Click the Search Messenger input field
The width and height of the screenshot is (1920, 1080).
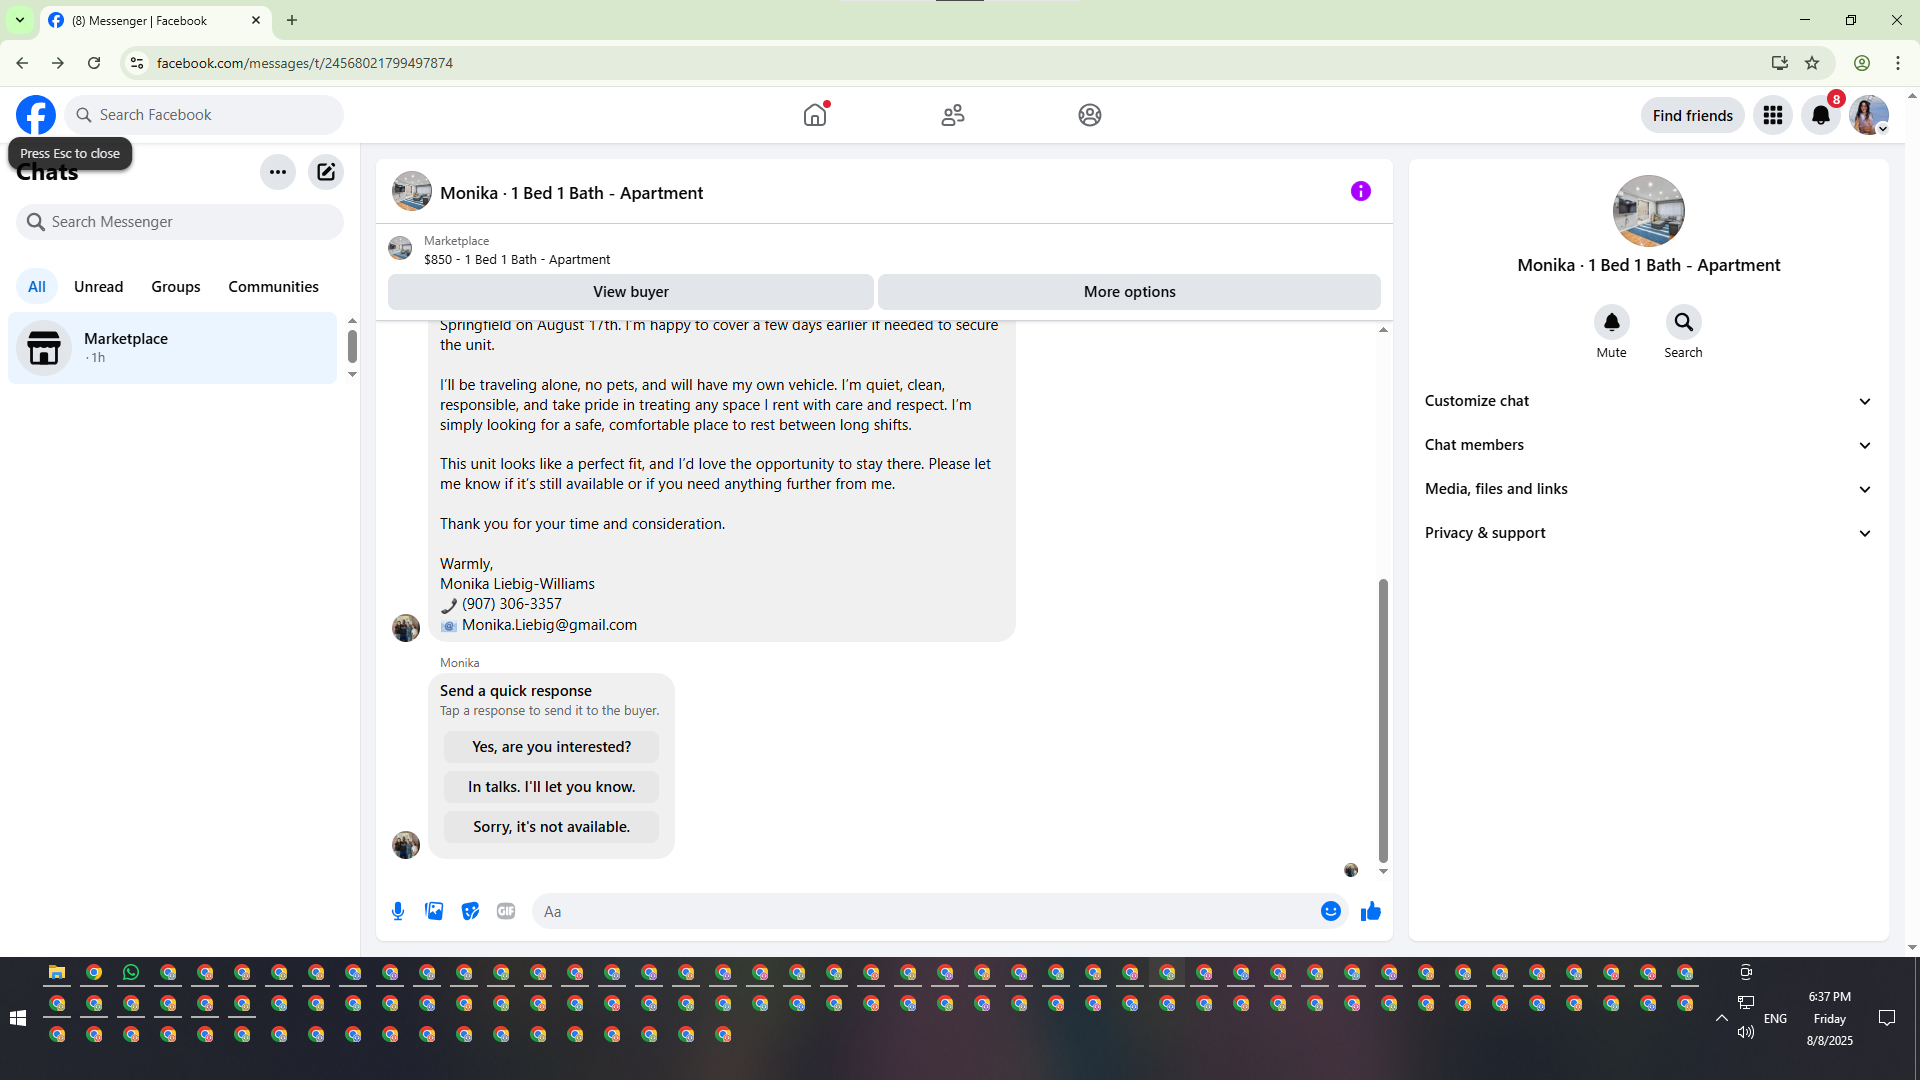(180, 222)
